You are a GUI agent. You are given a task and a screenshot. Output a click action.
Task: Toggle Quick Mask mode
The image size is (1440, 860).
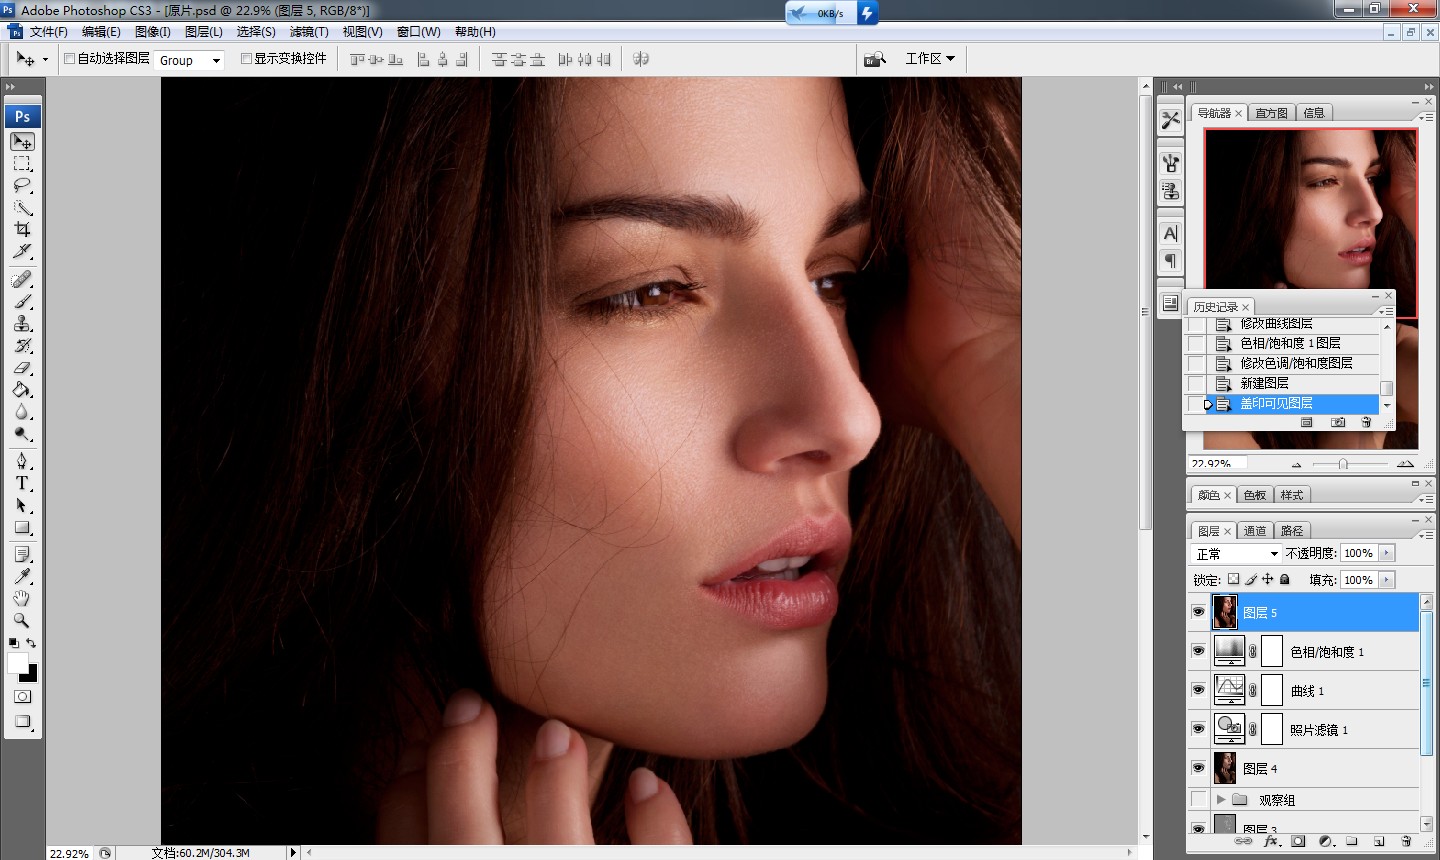tap(22, 697)
